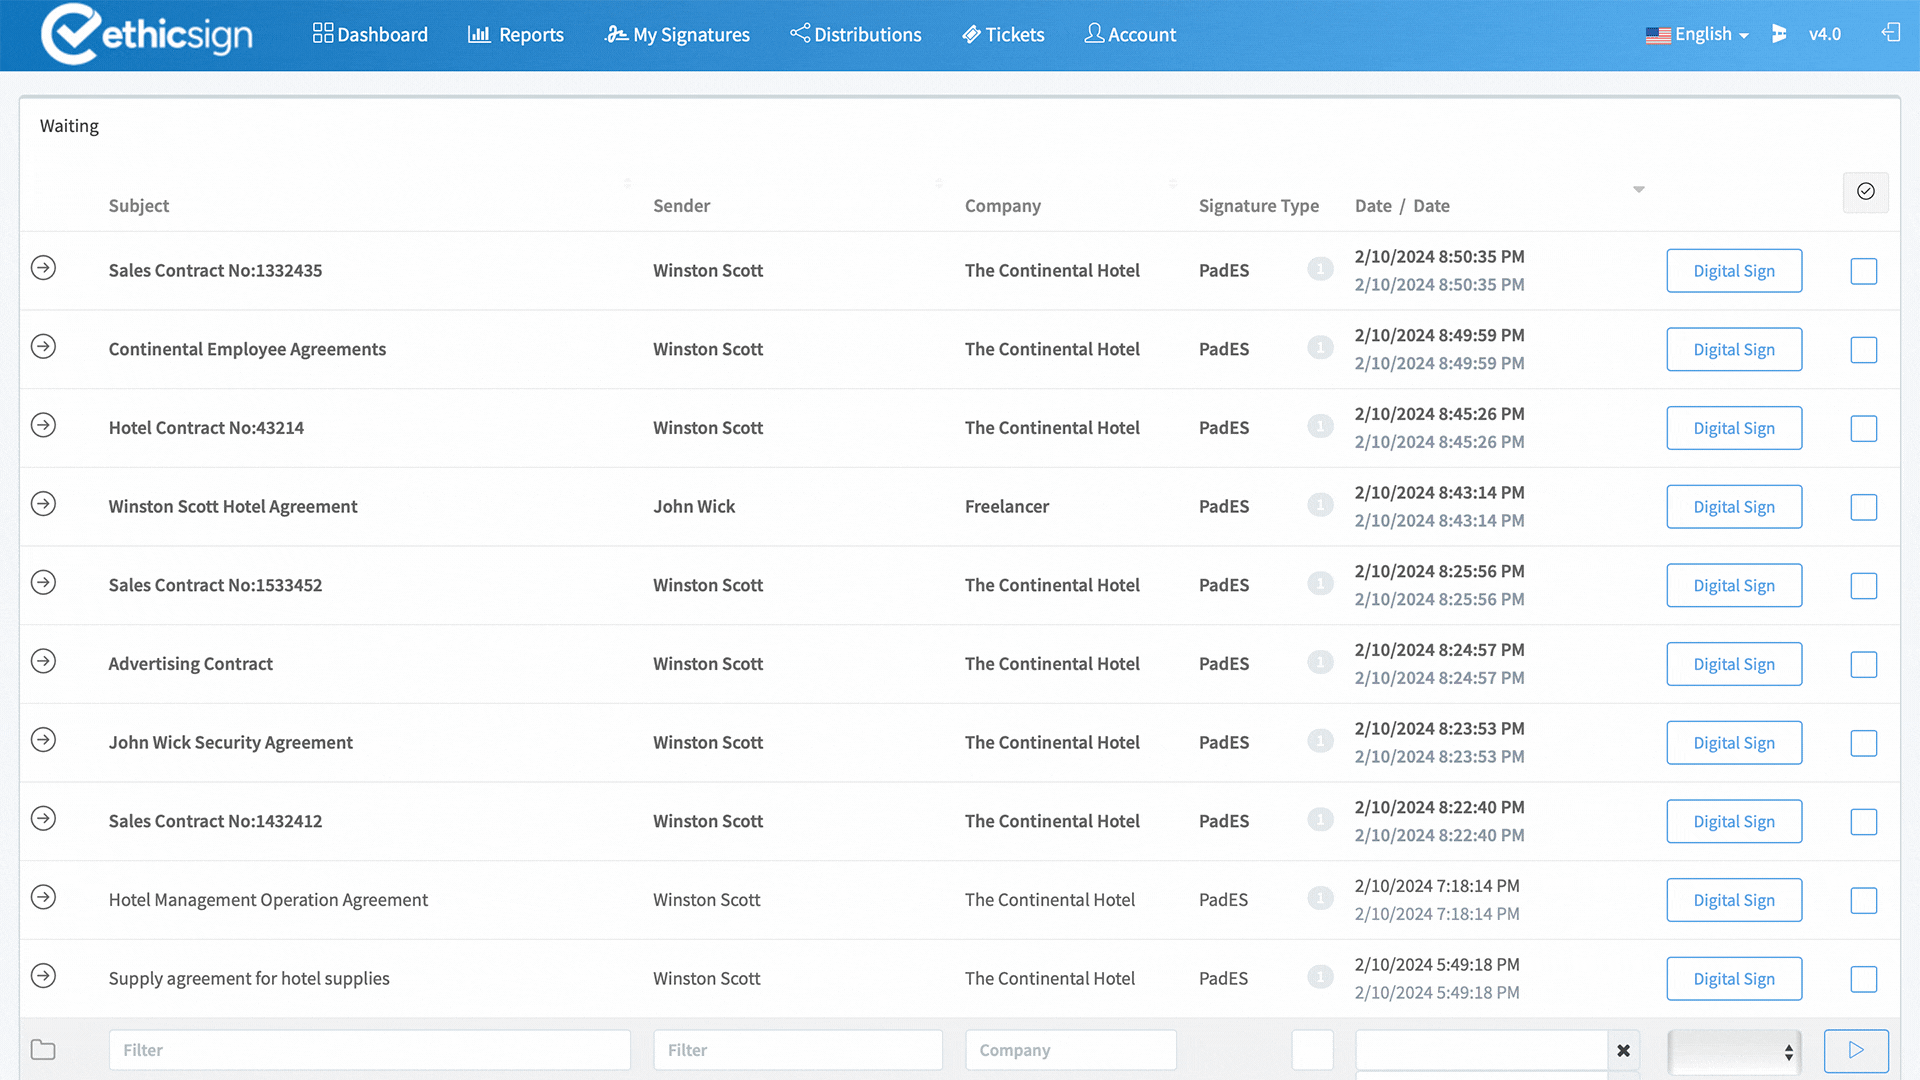1920x1080 pixels.
Task: Click the folder icon in filter row
Action: (x=43, y=1050)
